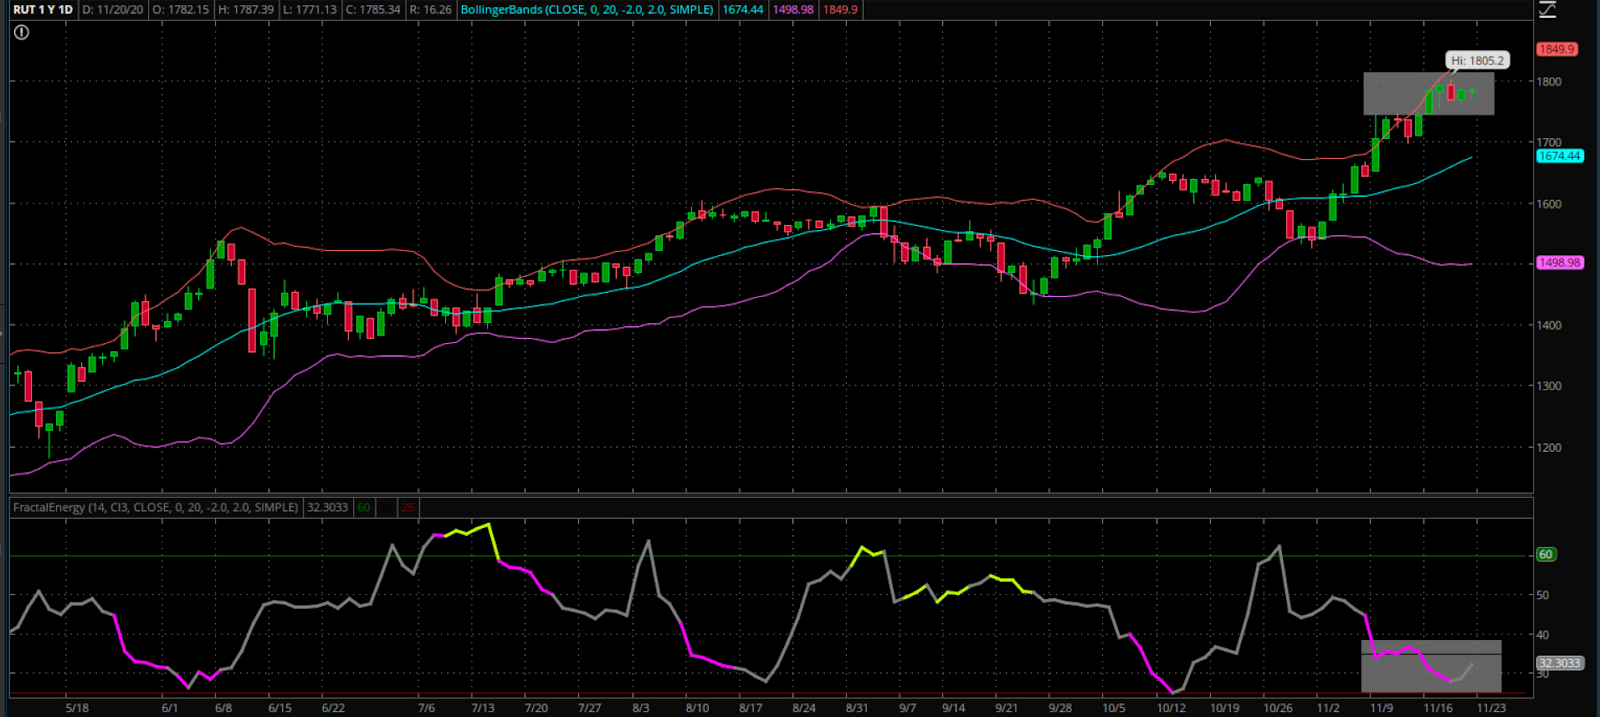The width and height of the screenshot is (1600, 717).
Task: Click the 1400 price axis label
Action: coord(1549,325)
